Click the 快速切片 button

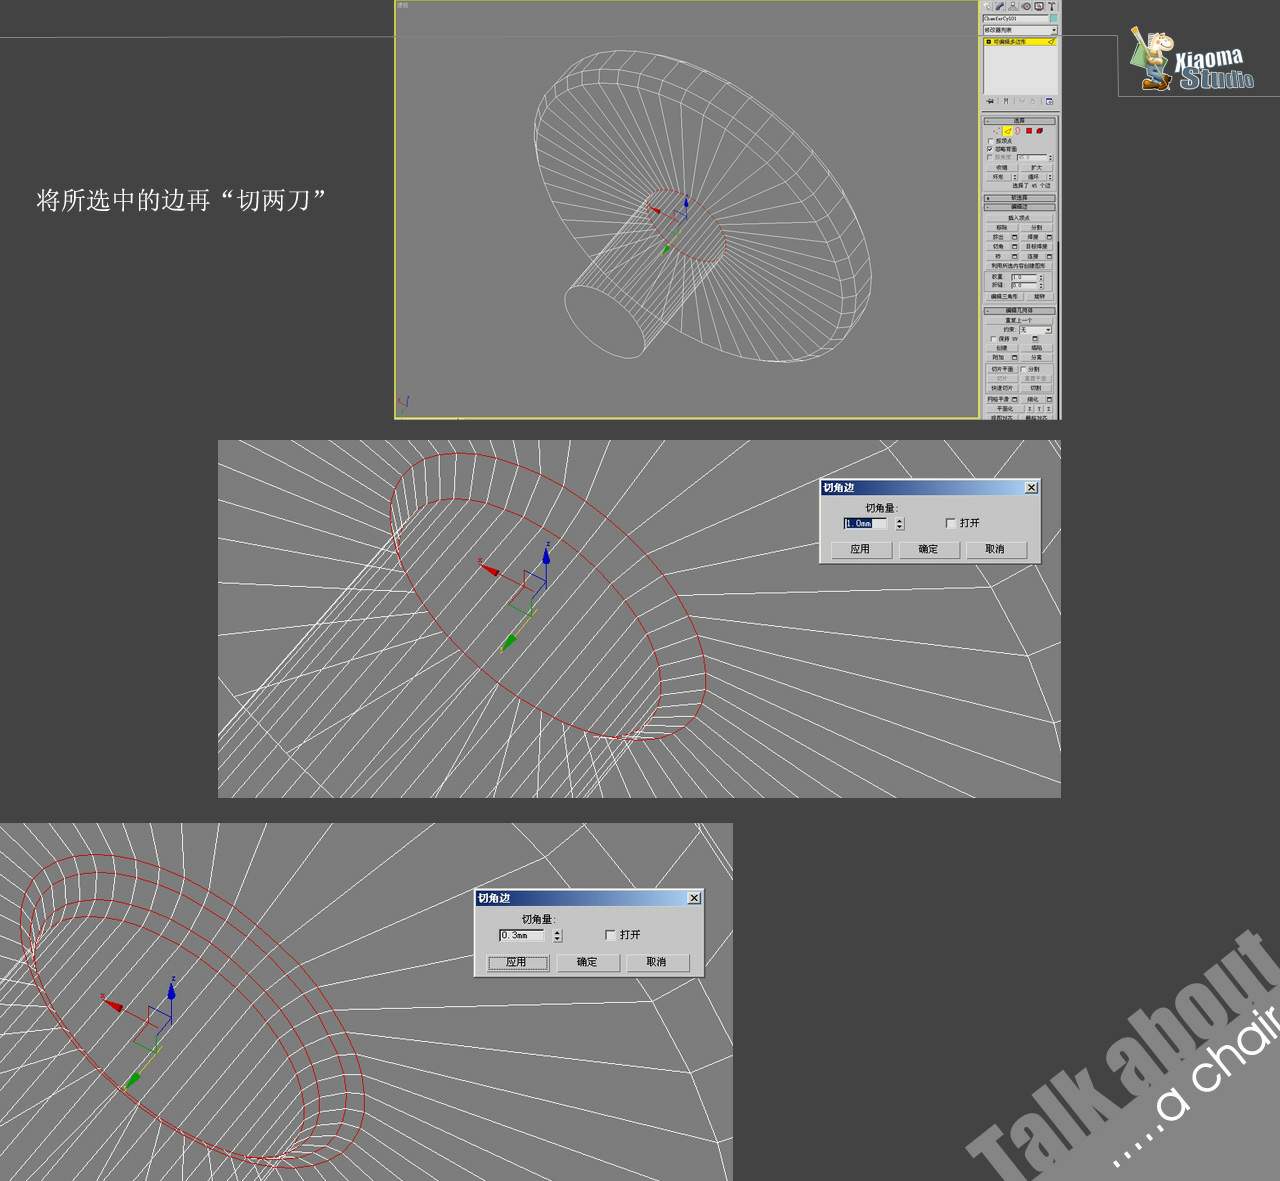[x=1002, y=388]
